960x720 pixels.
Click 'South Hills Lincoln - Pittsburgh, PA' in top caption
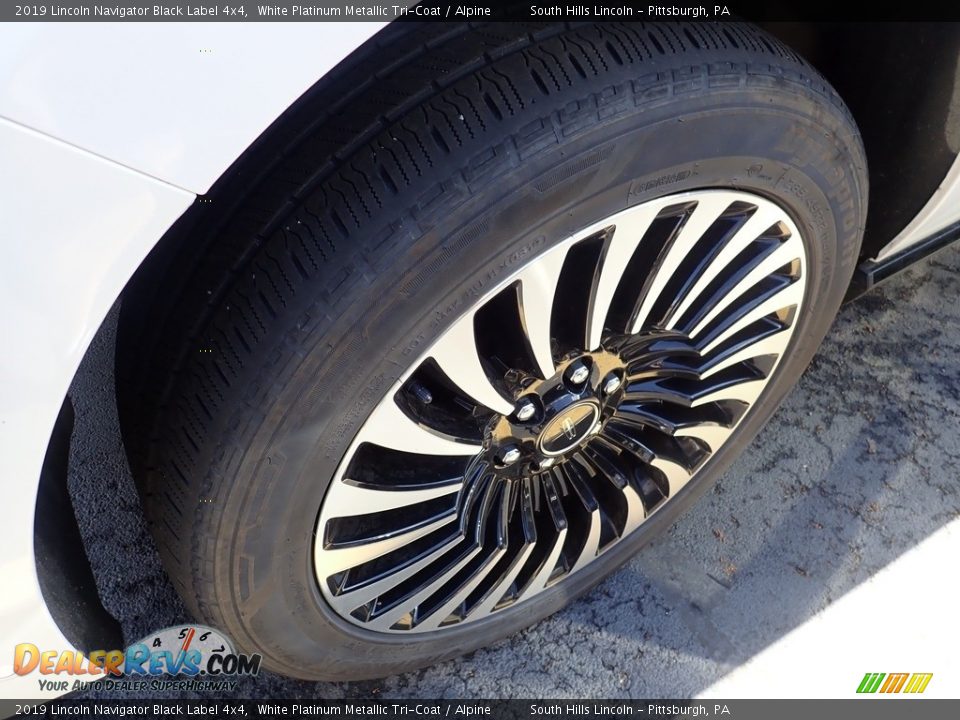click(x=630, y=10)
